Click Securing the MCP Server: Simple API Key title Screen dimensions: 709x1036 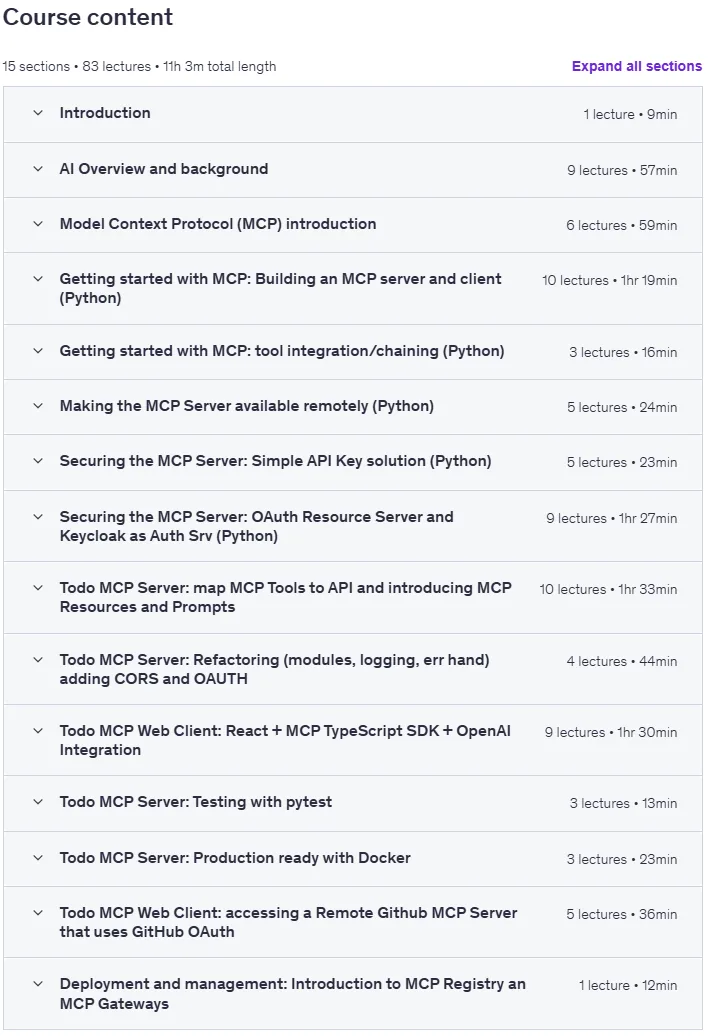click(x=276, y=461)
